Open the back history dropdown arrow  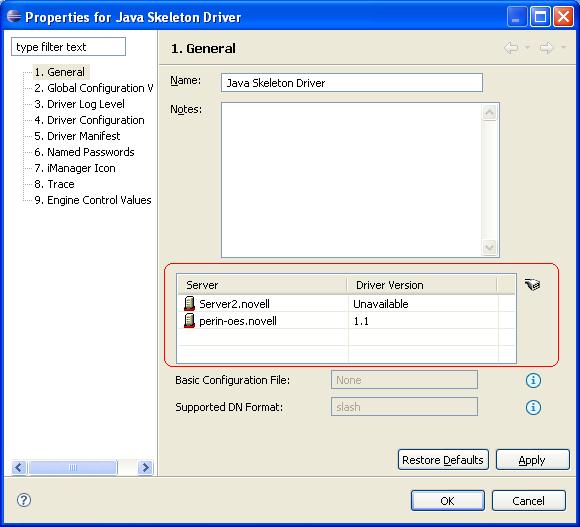click(x=528, y=47)
